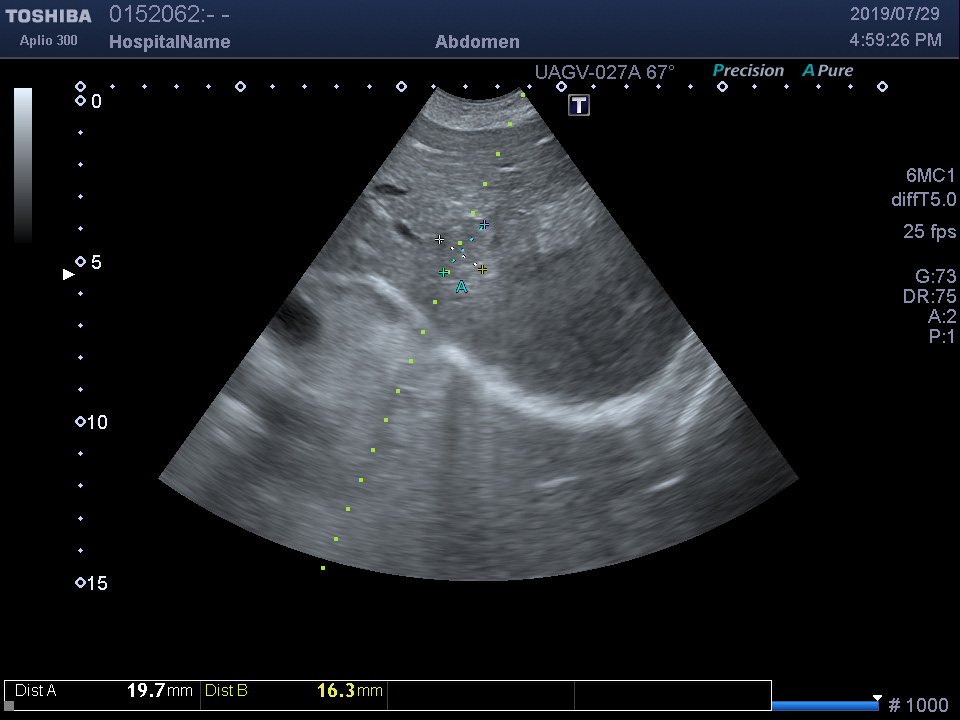Select the green caliper left of A label
The height and width of the screenshot is (720, 960).
[x=444, y=272]
